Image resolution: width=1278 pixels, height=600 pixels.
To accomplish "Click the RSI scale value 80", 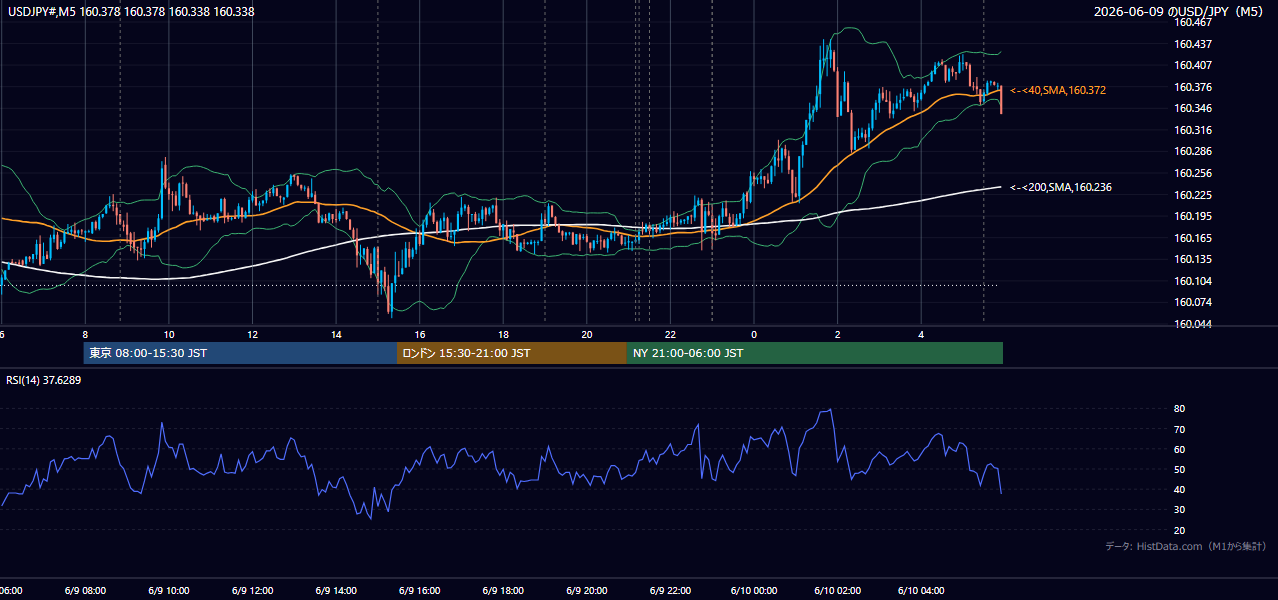I will click(x=1179, y=409).
